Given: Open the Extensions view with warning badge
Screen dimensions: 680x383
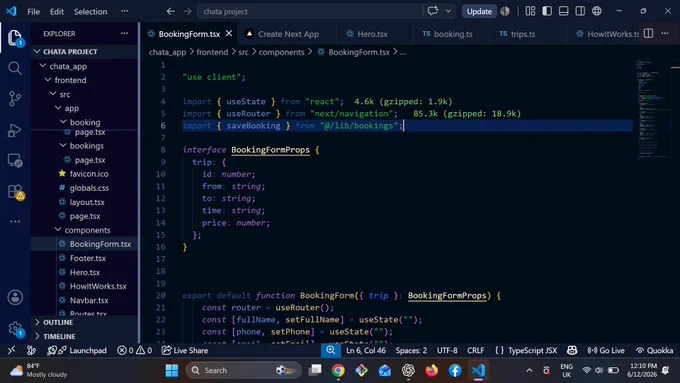Looking at the screenshot, I should pyautogui.click(x=15, y=191).
